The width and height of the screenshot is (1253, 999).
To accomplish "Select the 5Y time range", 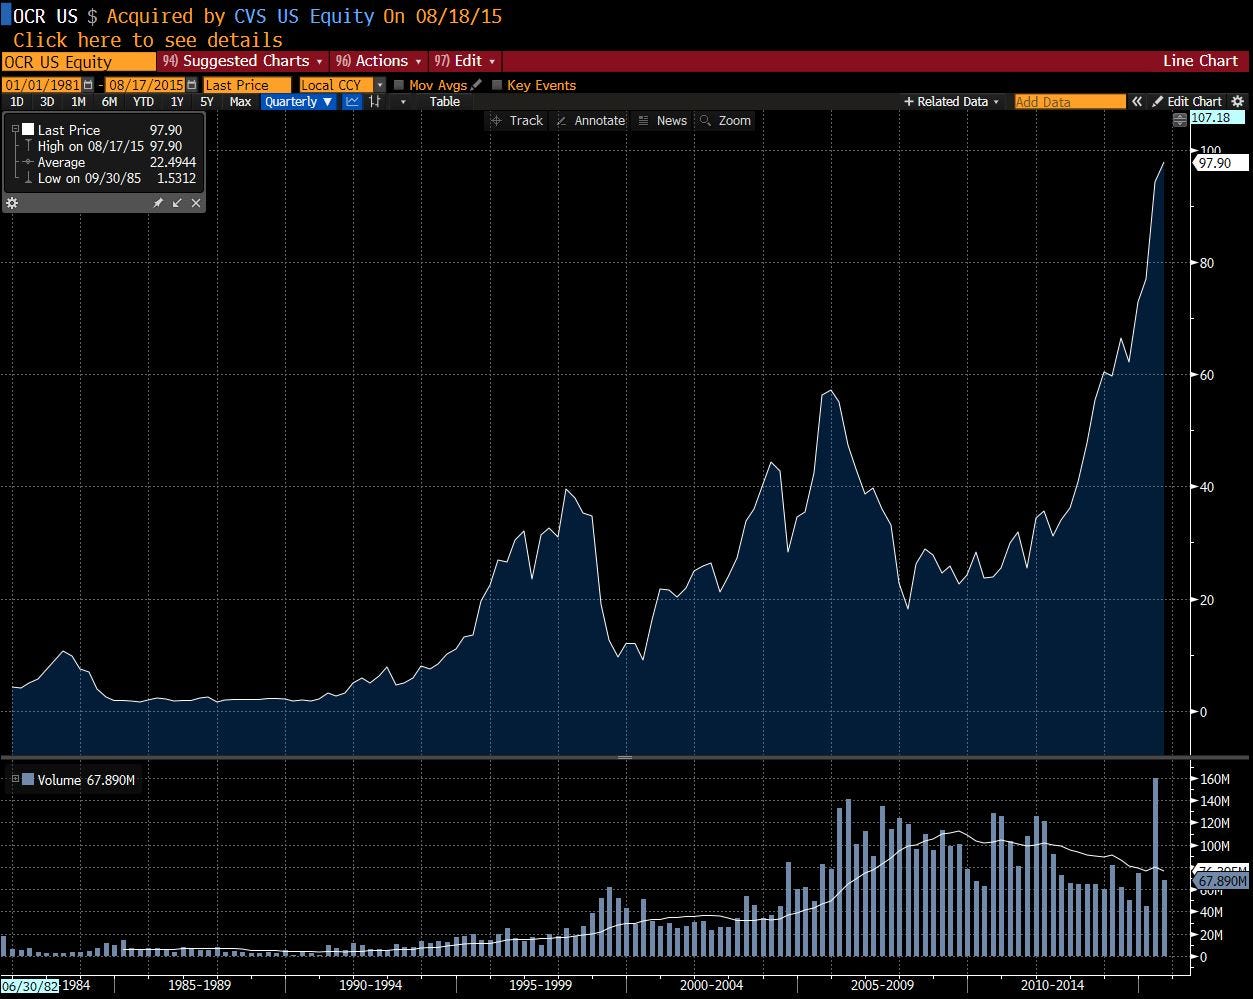I will tap(207, 102).
